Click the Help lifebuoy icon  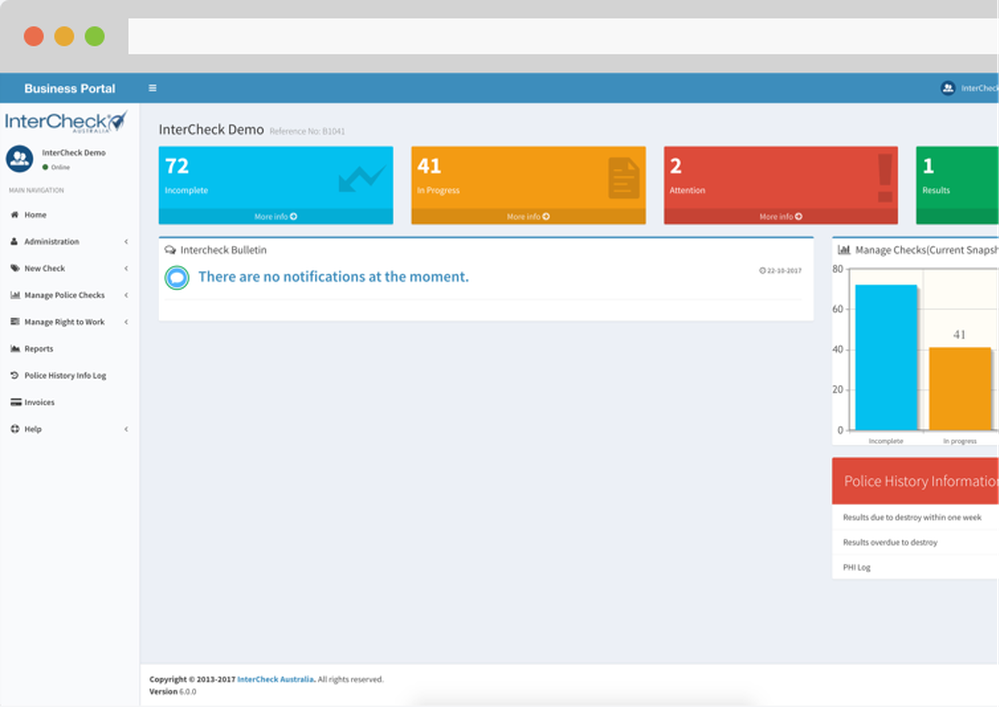[x=15, y=429]
